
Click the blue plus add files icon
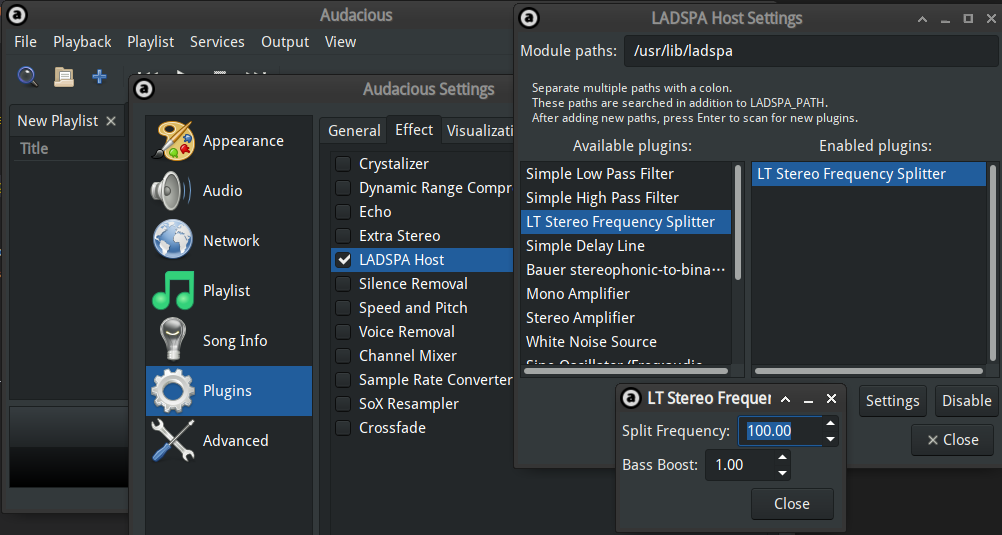click(99, 77)
